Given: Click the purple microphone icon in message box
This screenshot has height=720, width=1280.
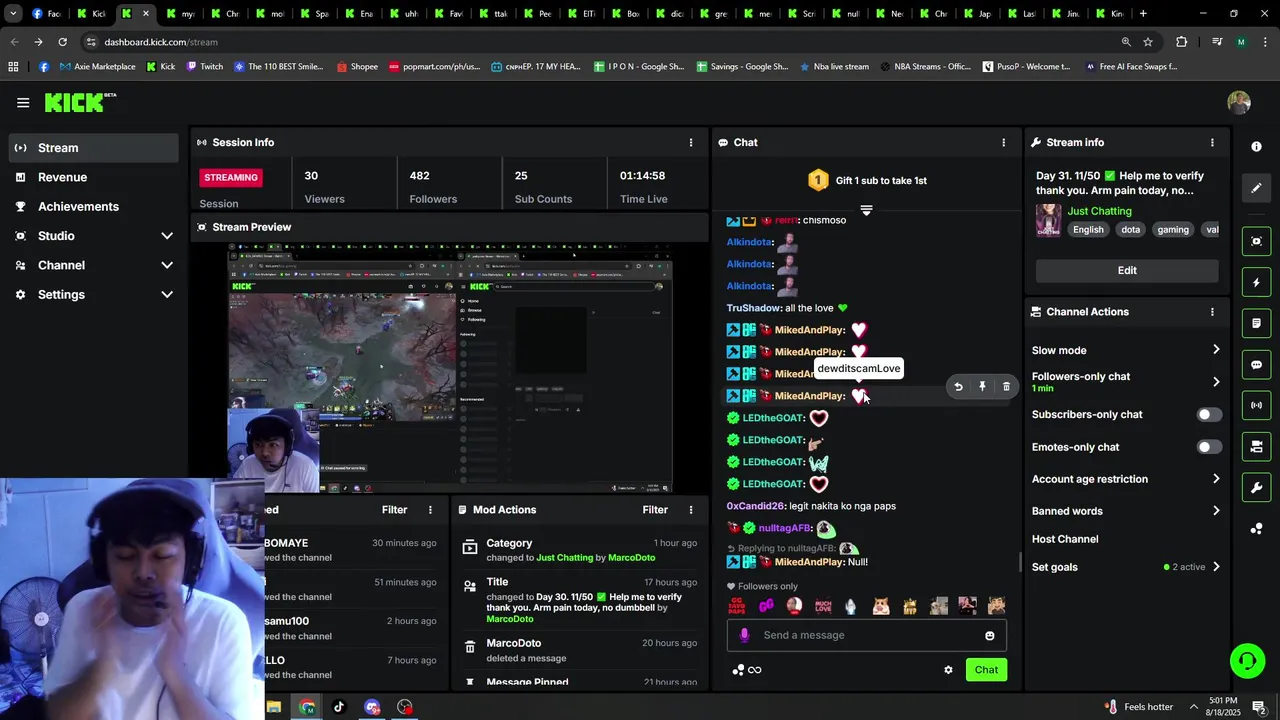Looking at the screenshot, I should 744,635.
